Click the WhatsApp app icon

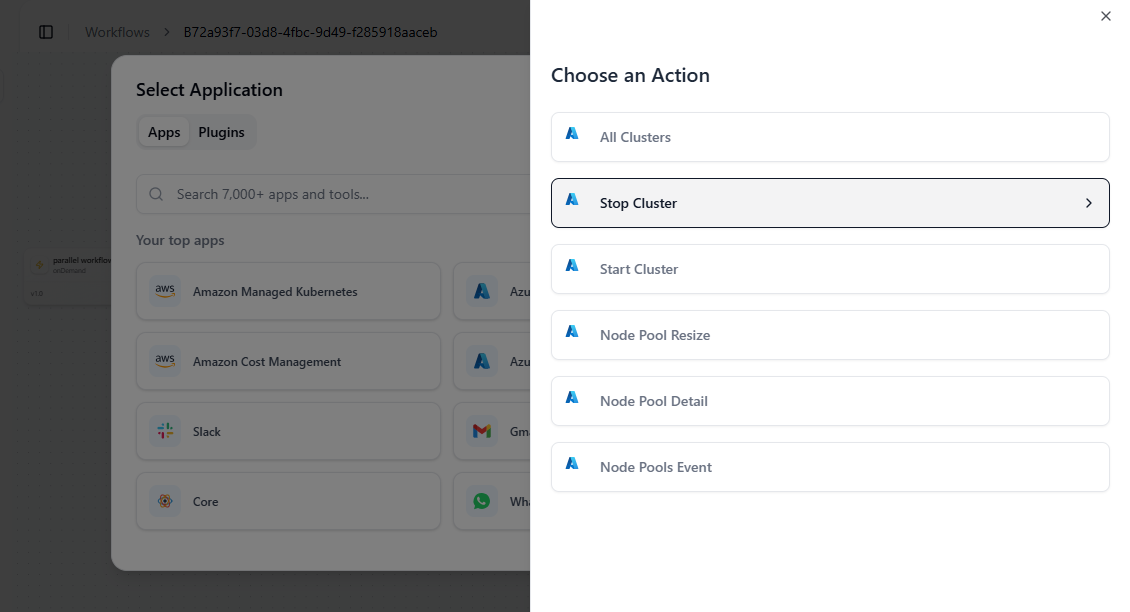482,502
